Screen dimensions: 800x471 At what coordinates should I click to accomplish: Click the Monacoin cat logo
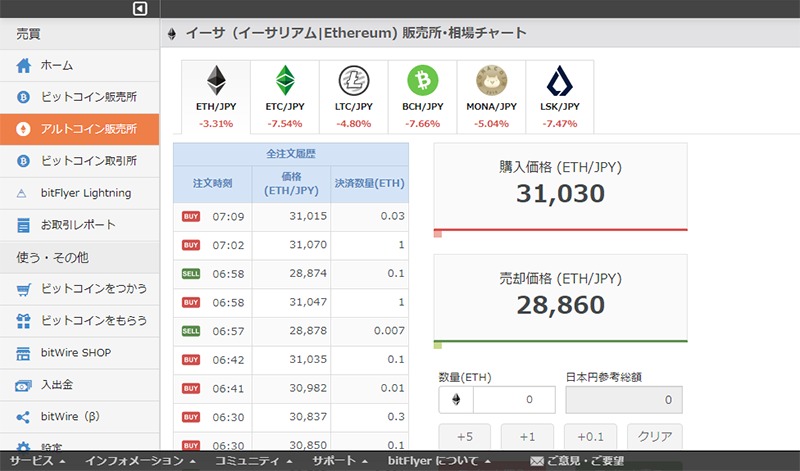[x=491, y=81]
